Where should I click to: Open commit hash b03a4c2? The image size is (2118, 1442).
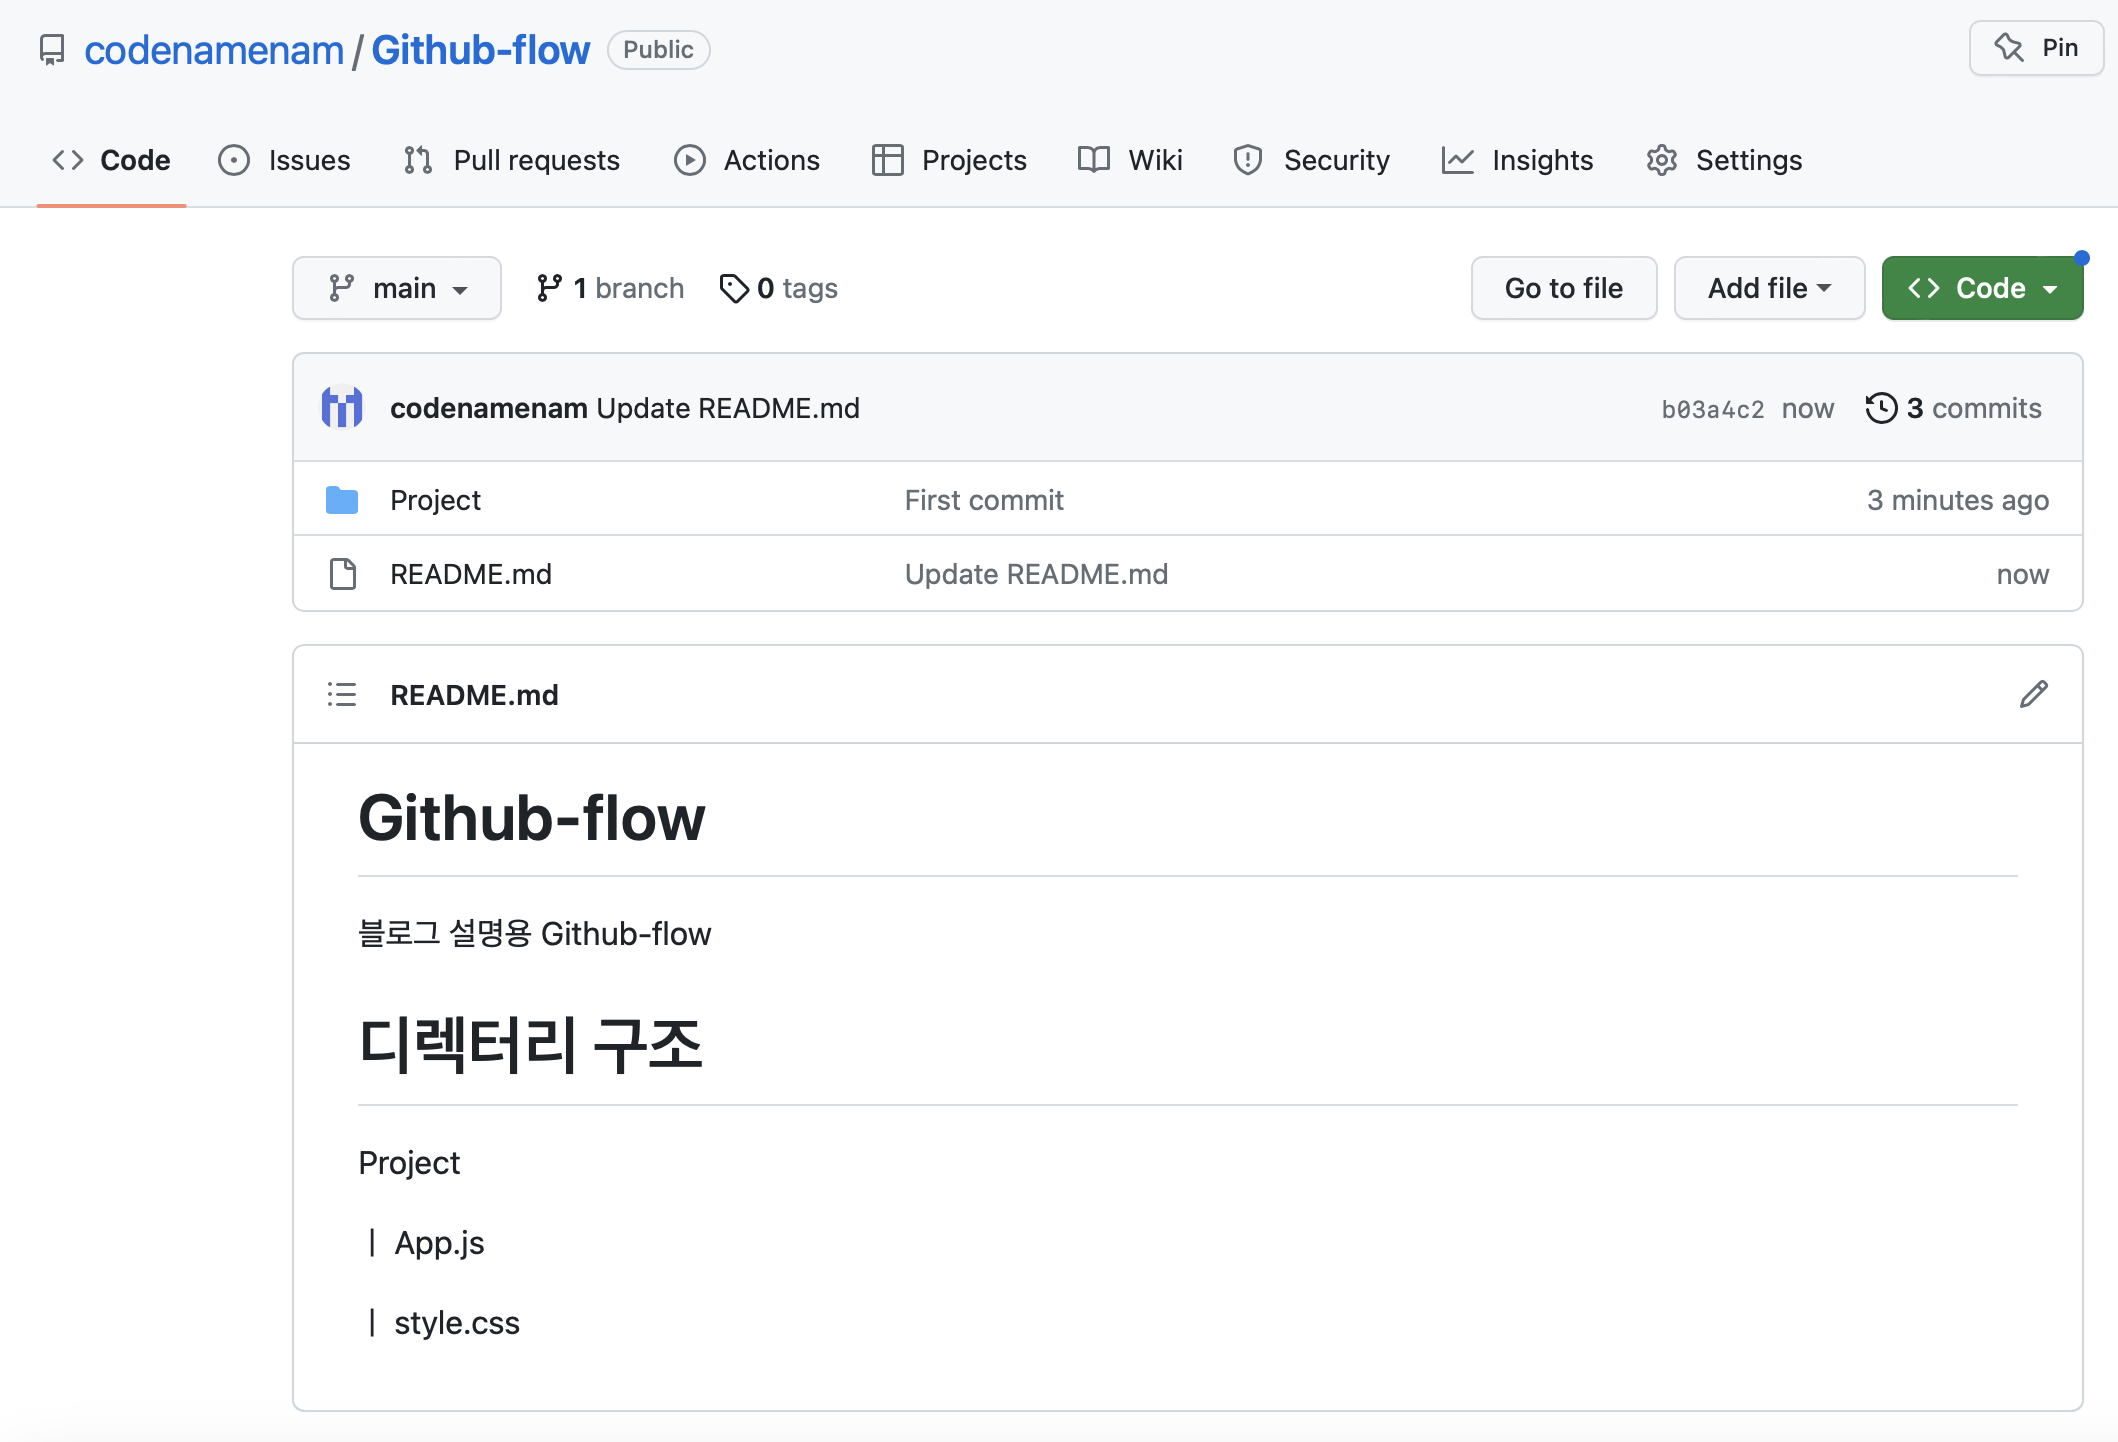[1713, 409]
